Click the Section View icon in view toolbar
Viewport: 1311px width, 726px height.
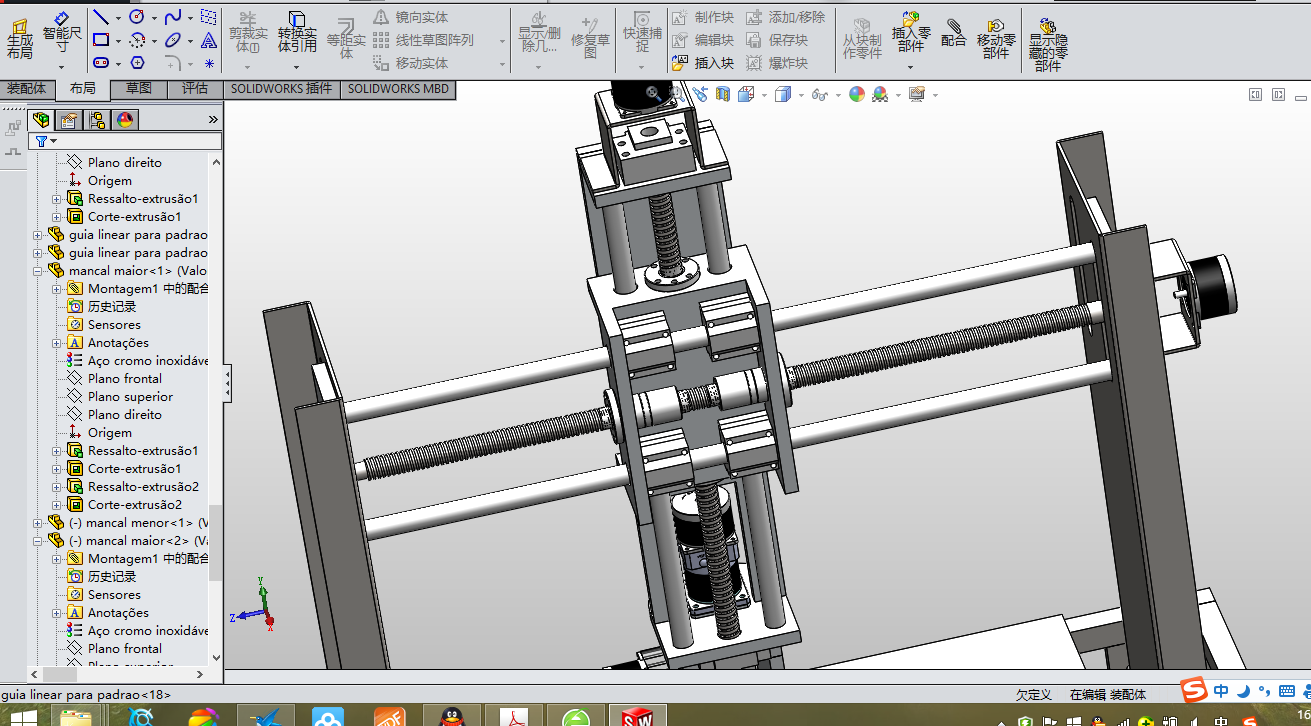coord(722,94)
